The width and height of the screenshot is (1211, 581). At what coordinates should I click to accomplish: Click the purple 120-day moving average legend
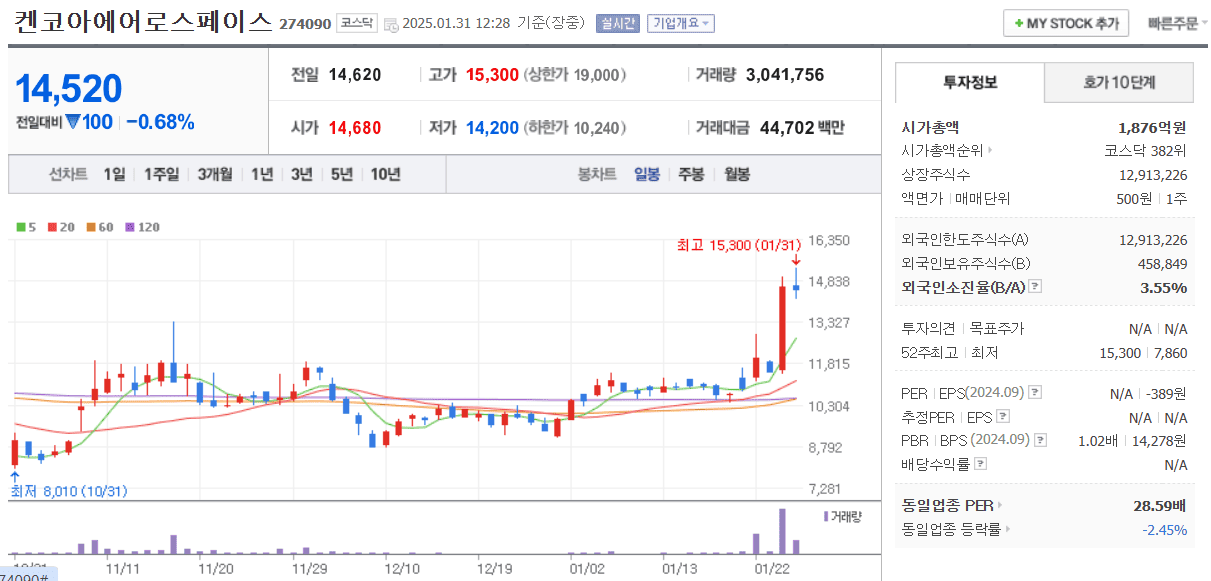point(142,227)
